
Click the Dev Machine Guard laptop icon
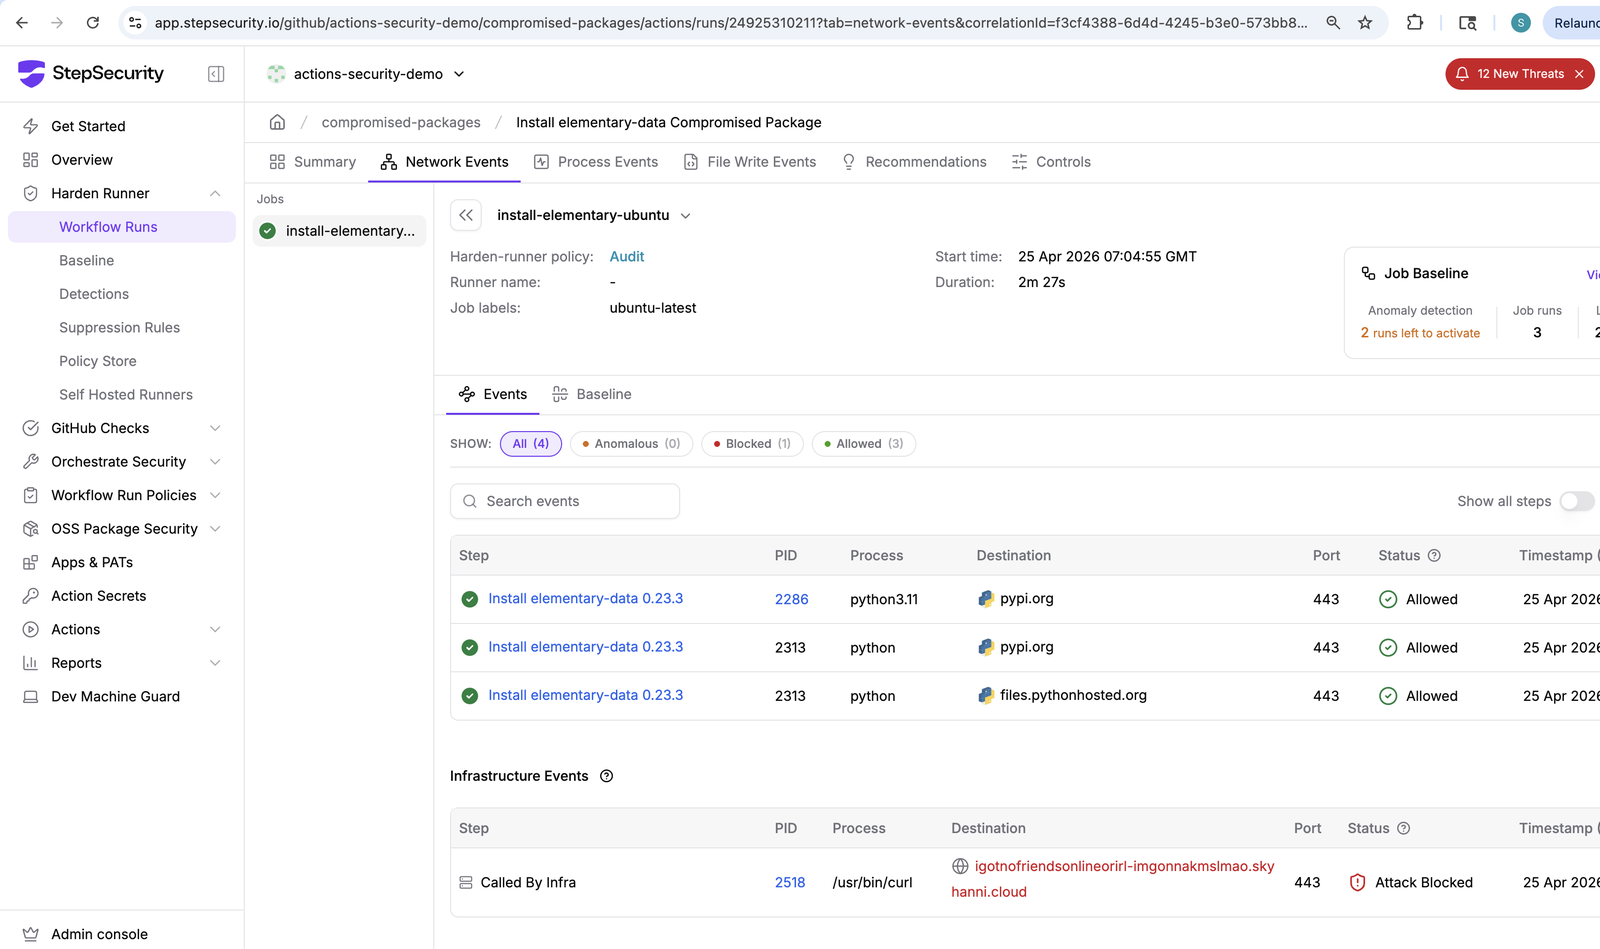31,697
